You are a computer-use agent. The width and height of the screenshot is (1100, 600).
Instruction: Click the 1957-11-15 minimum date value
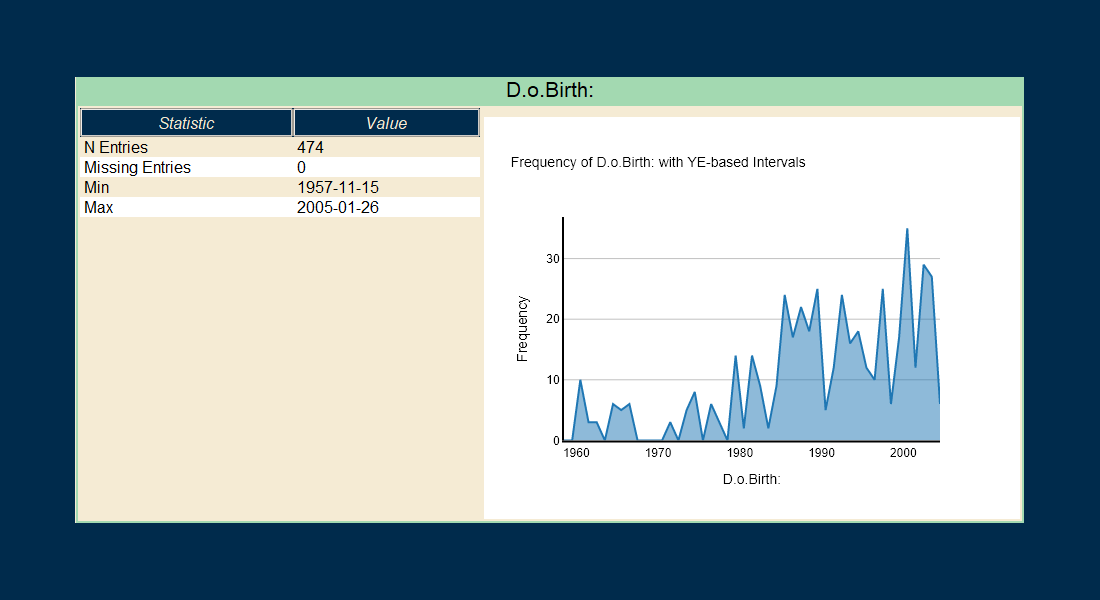pyautogui.click(x=338, y=187)
